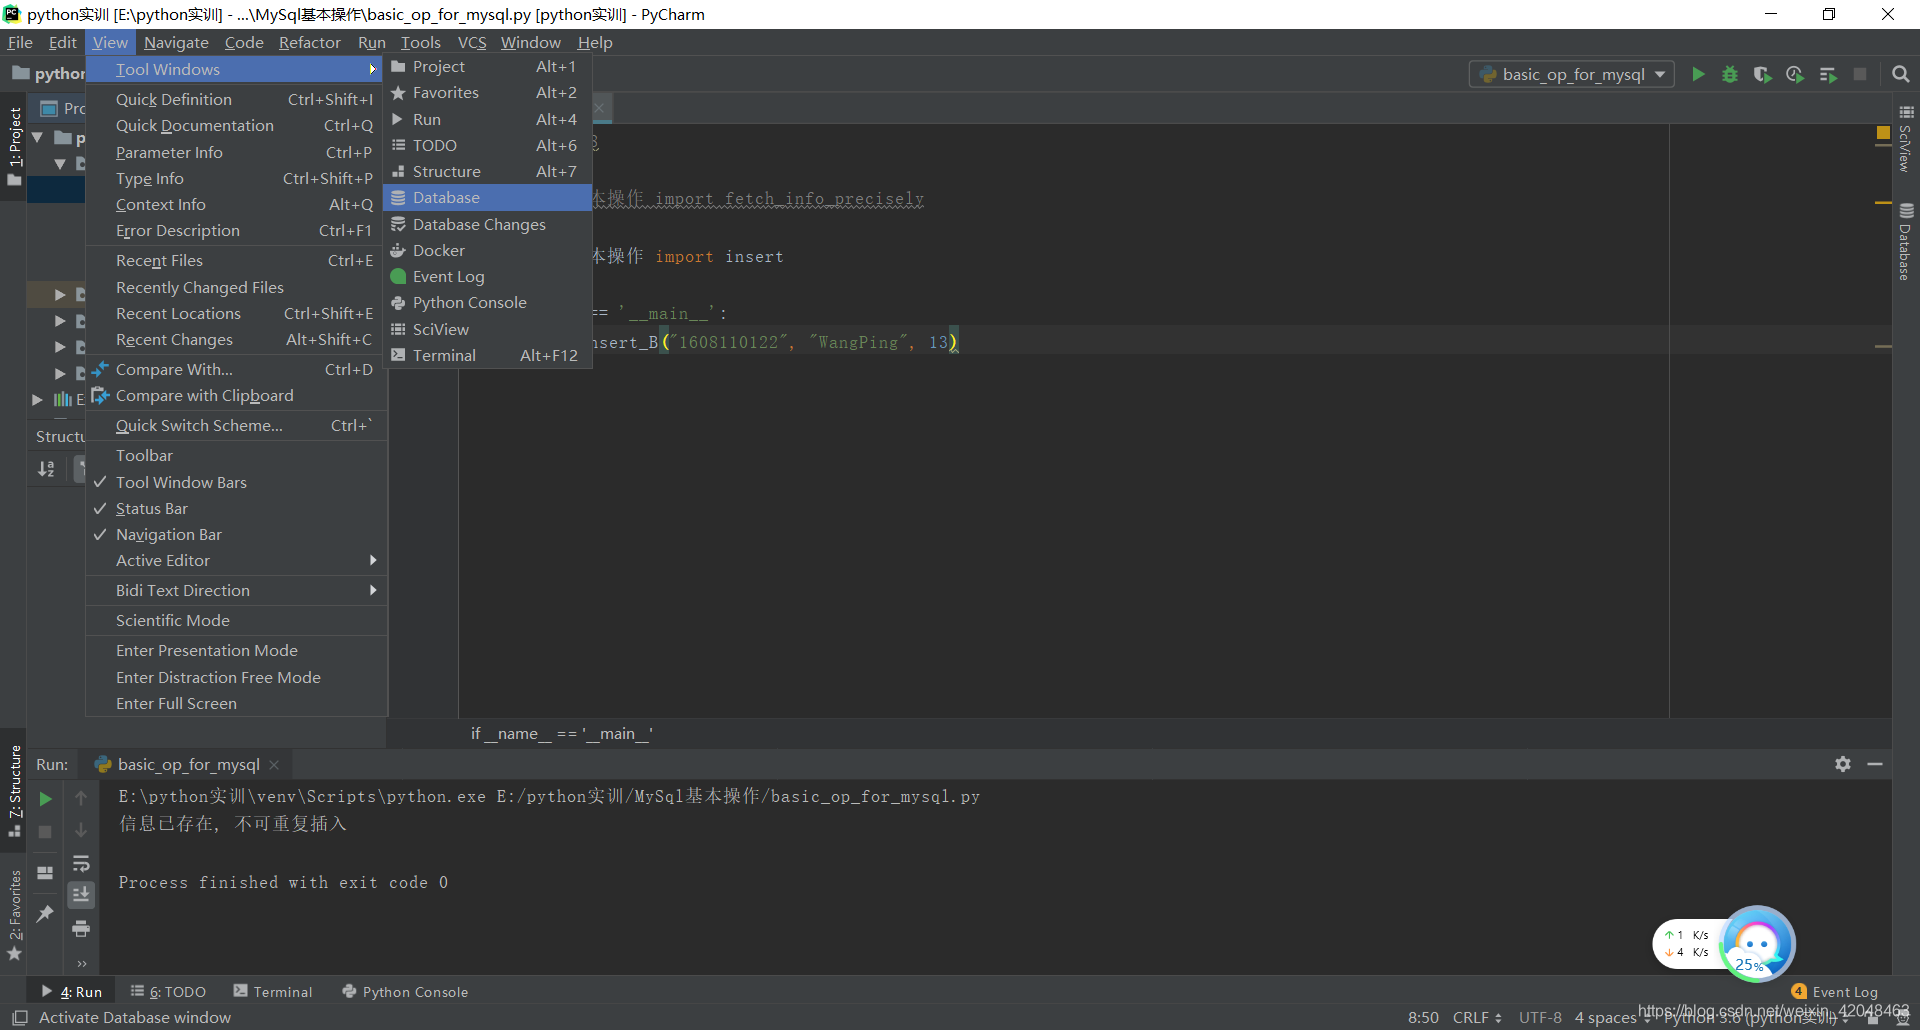The height and width of the screenshot is (1030, 1920).
Task: Uncheck Tool Window Bars in View menu
Action: click(x=236, y=482)
